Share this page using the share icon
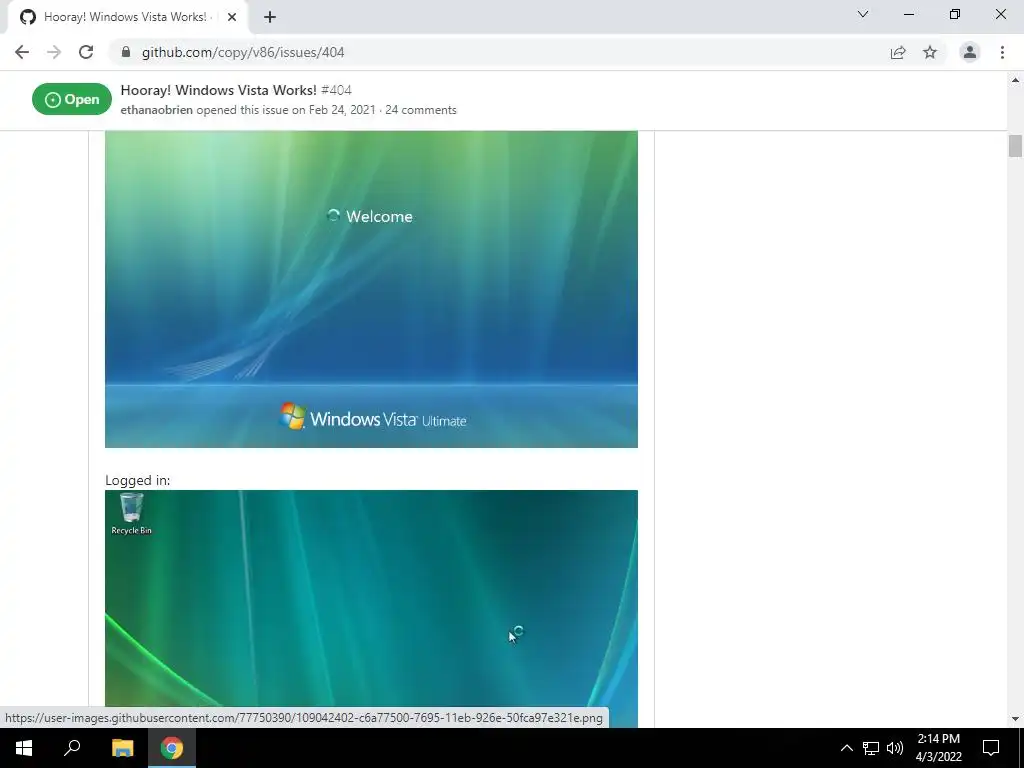 point(898,52)
